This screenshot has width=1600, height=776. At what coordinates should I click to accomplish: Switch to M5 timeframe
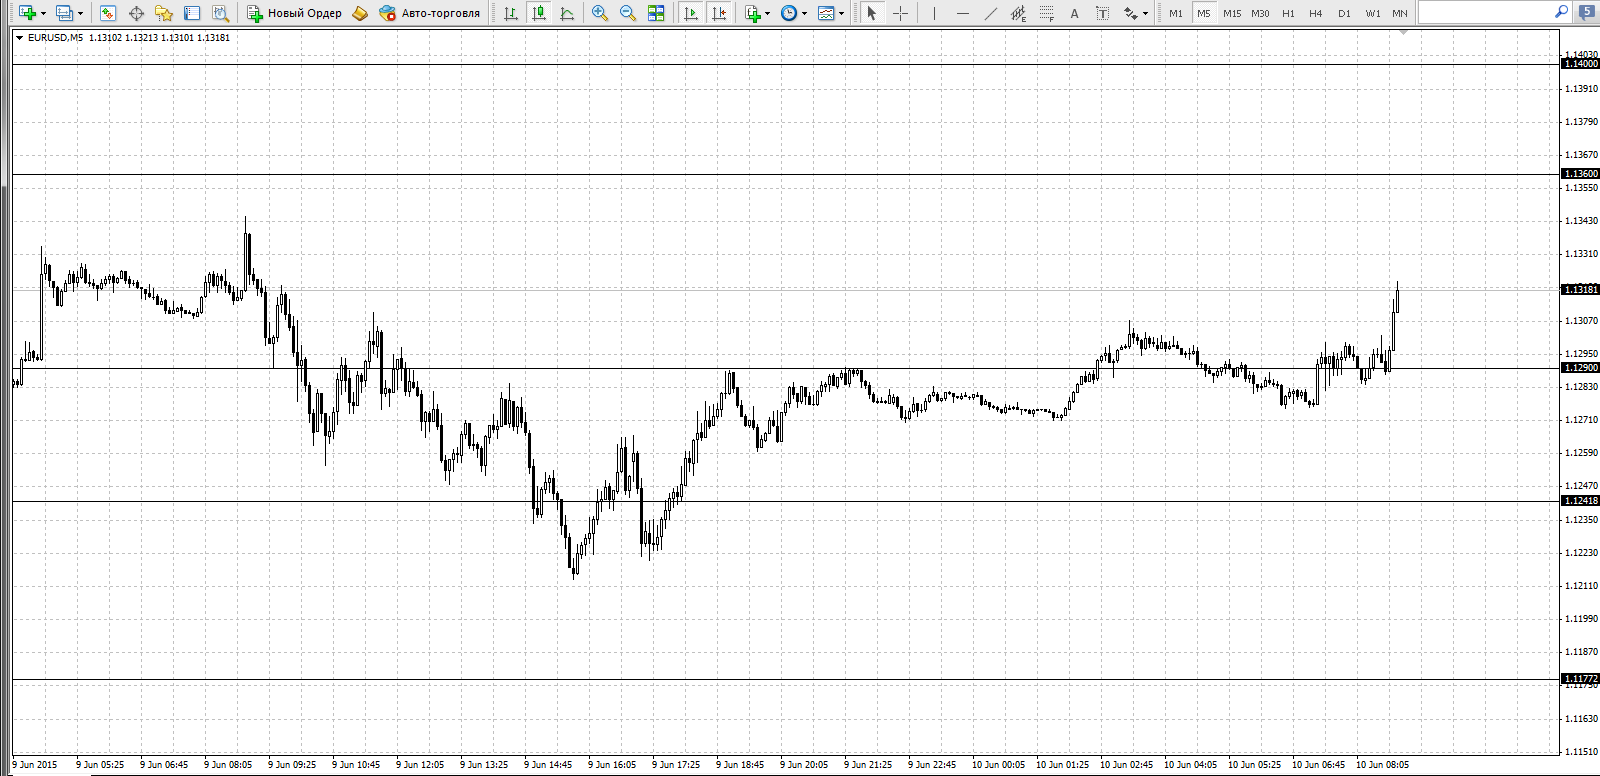(x=1204, y=13)
